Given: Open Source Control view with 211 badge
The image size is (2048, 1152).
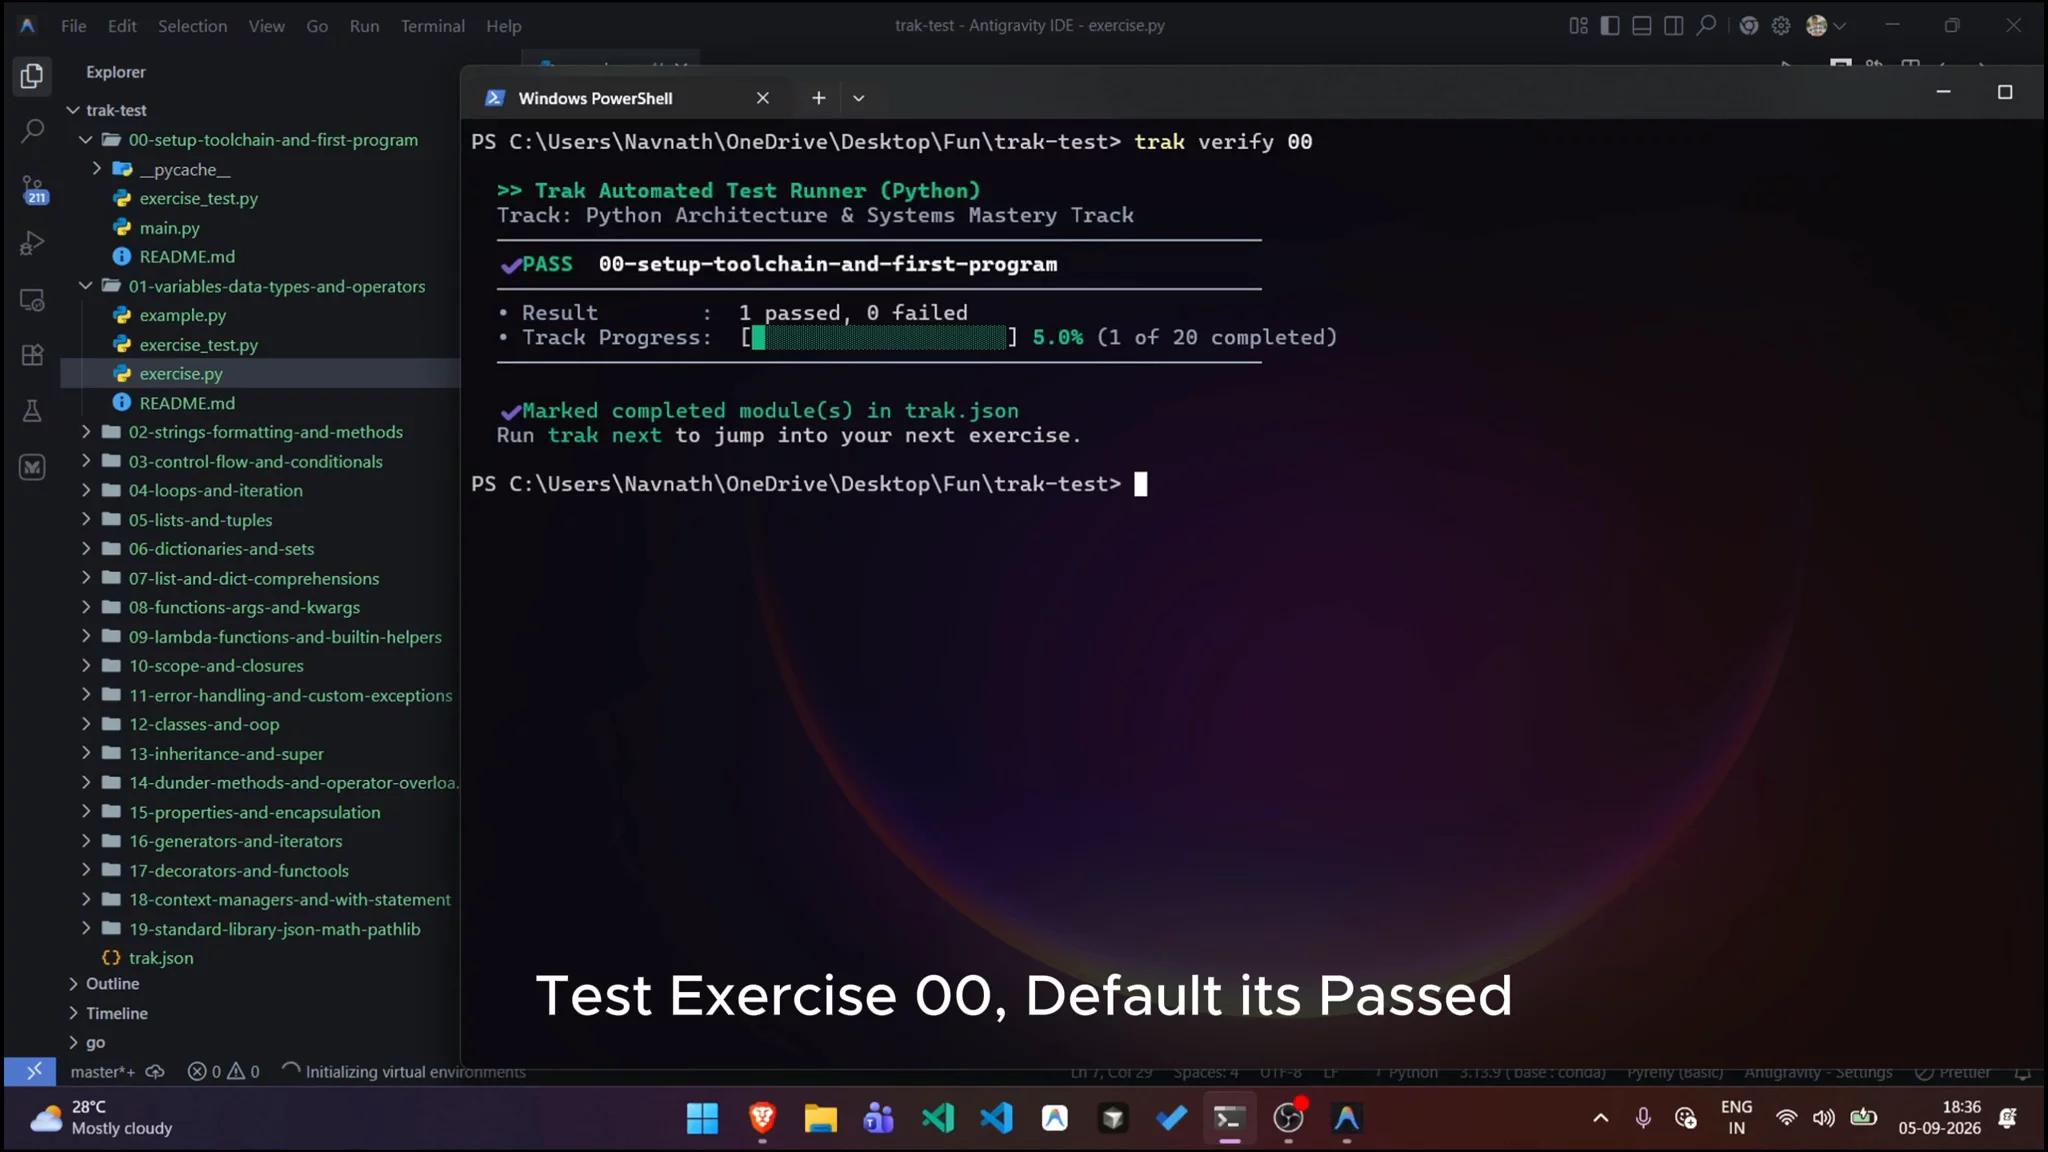Looking at the screenshot, I should (33, 189).
